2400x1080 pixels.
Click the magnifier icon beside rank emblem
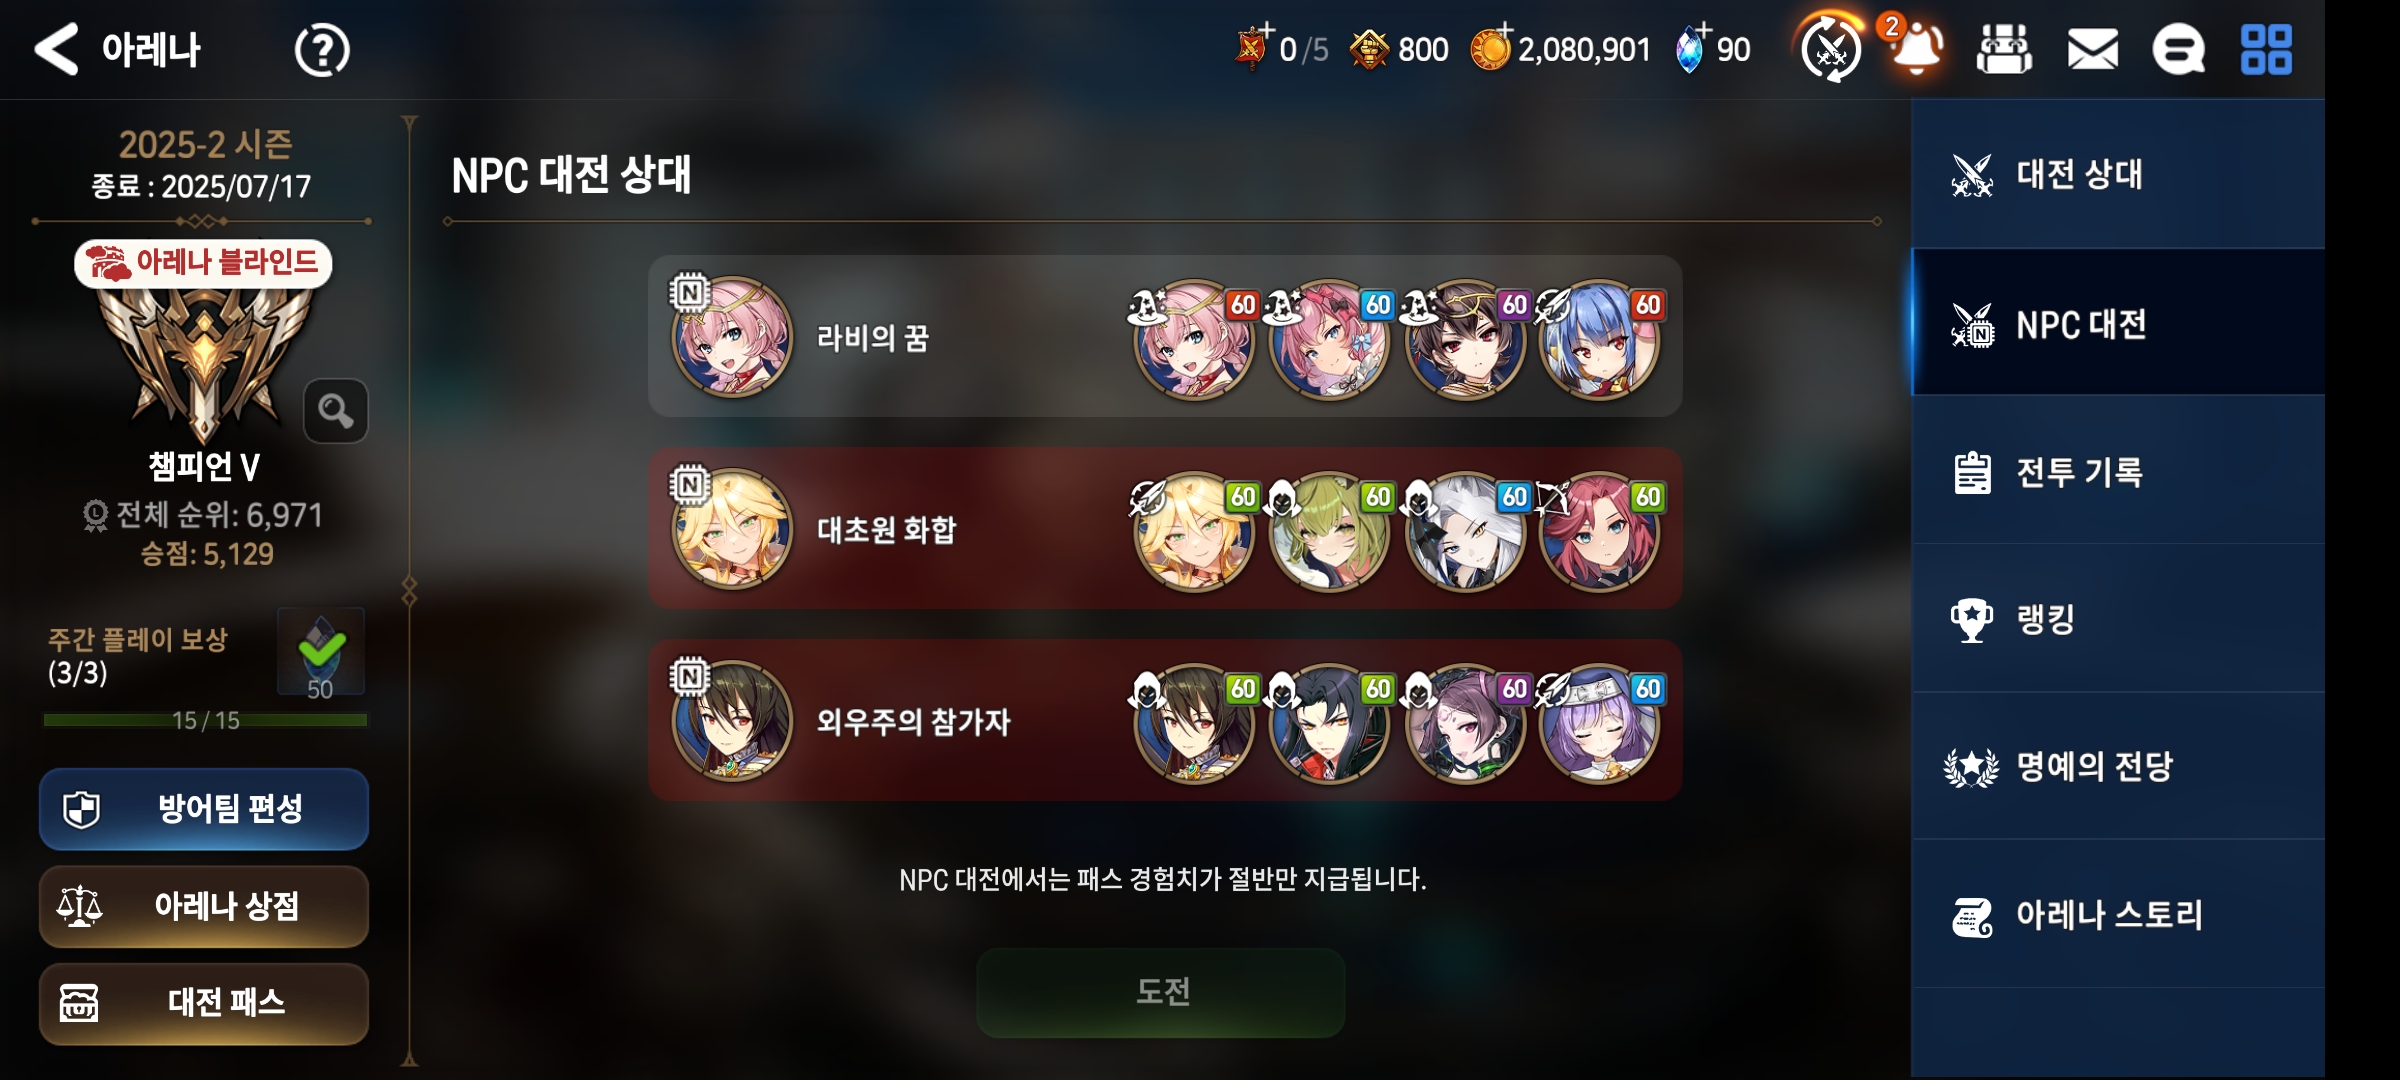click(336, 411)
